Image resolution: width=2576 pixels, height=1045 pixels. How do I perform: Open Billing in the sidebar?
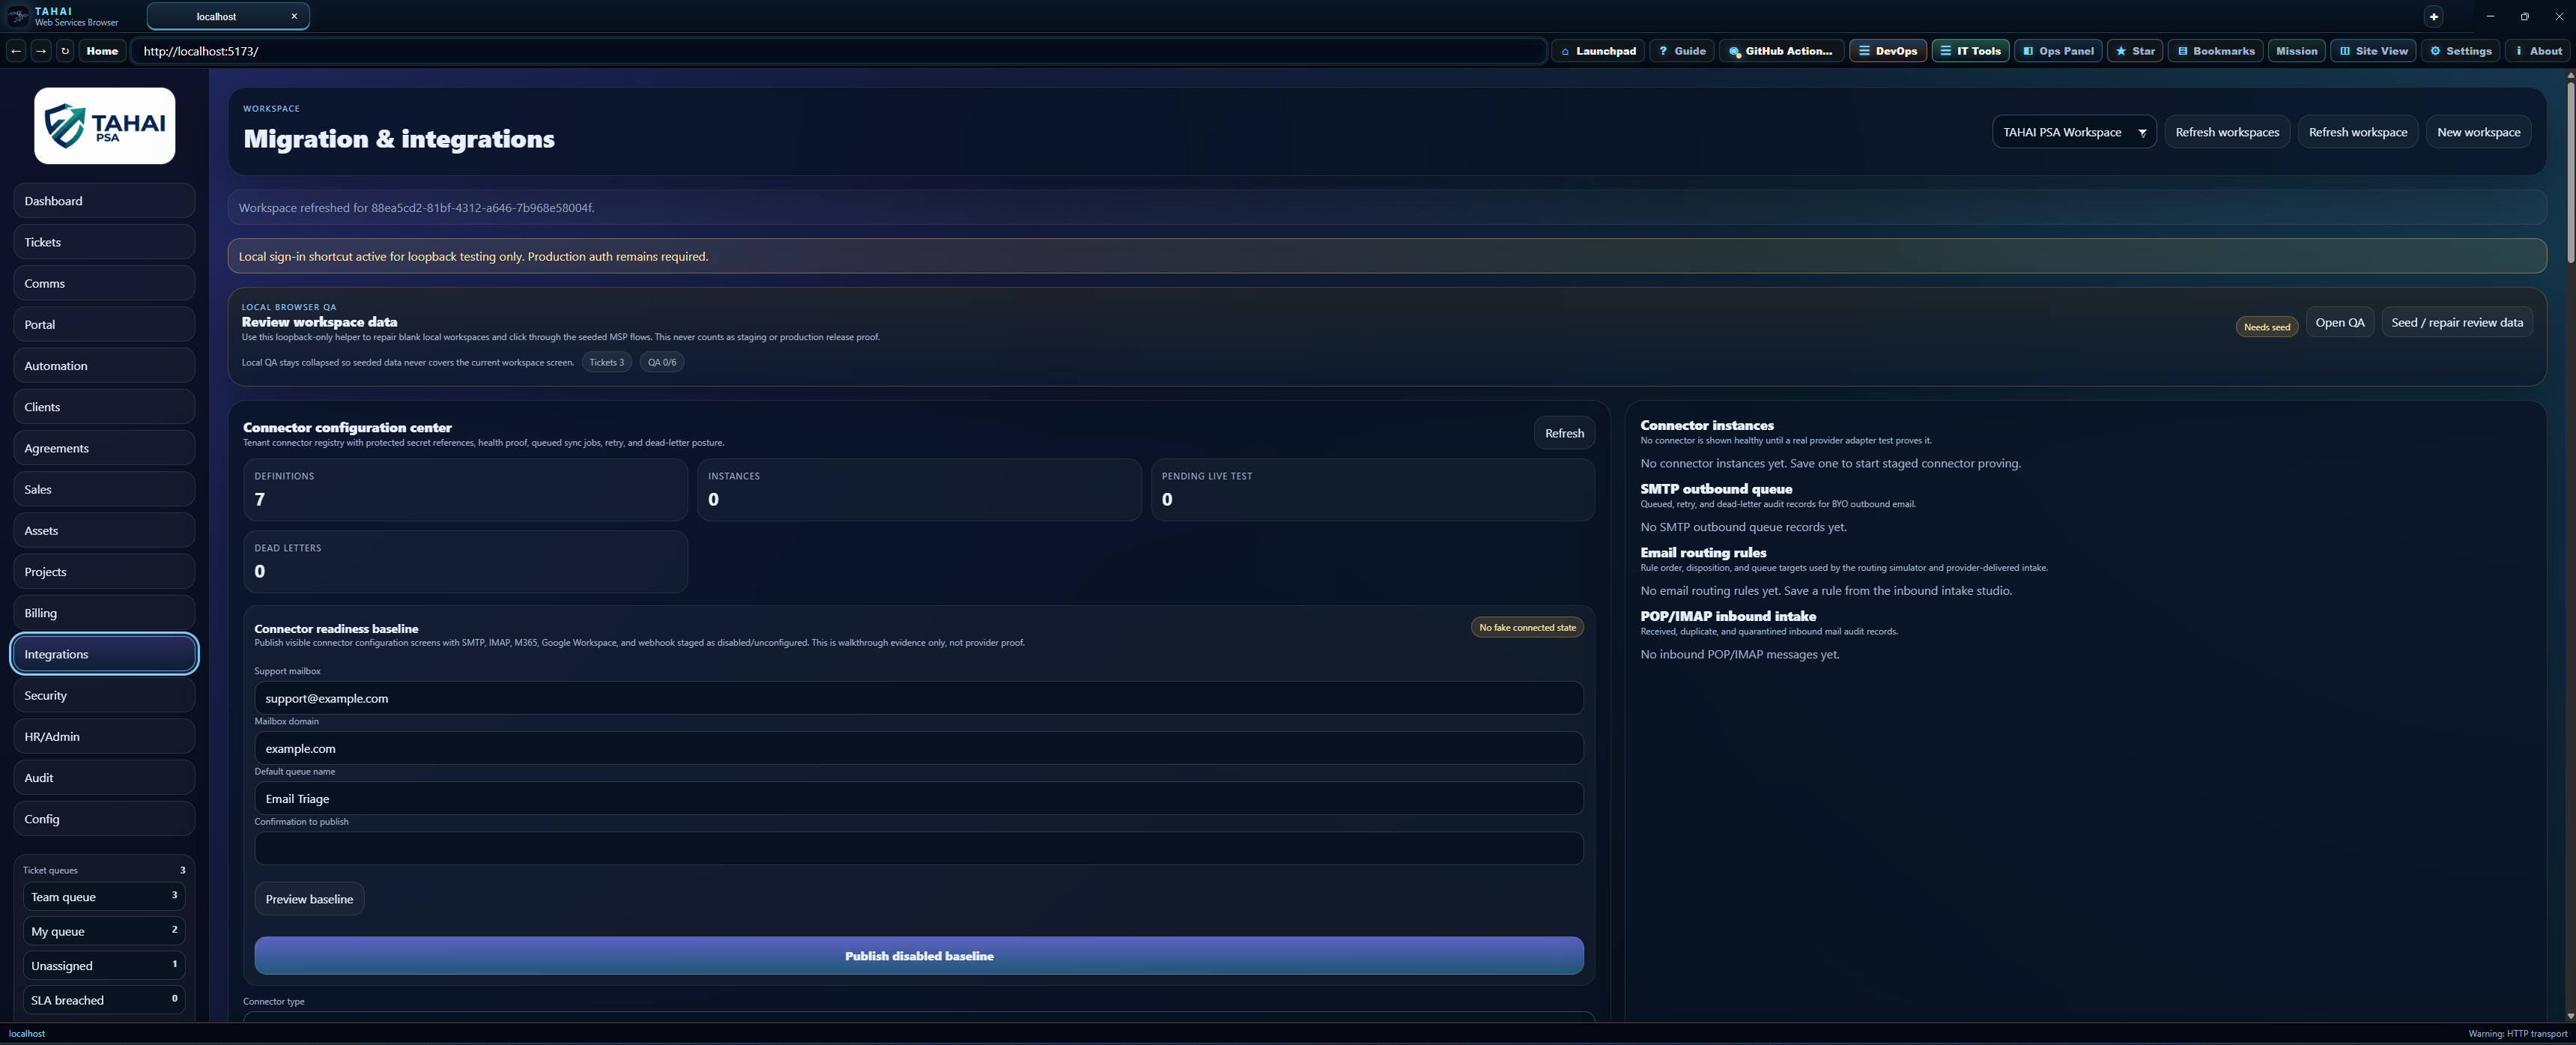point(104,613)
